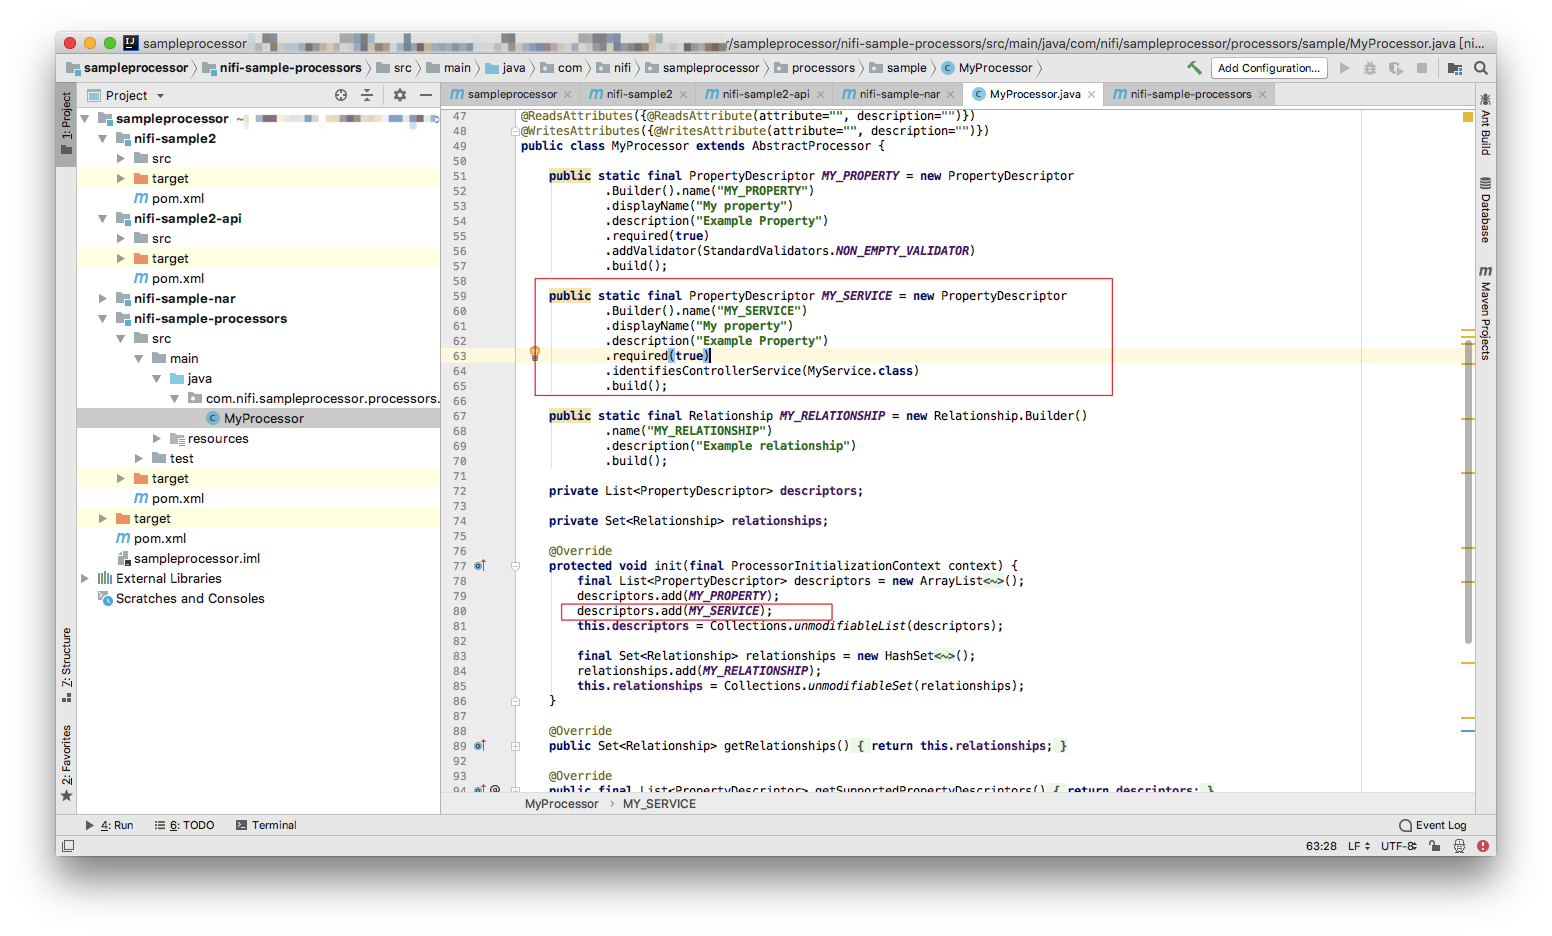Expand the nifi-sample-nar module
The image size is (1552, 936).
pyautogui.click(x=103, y=299)
